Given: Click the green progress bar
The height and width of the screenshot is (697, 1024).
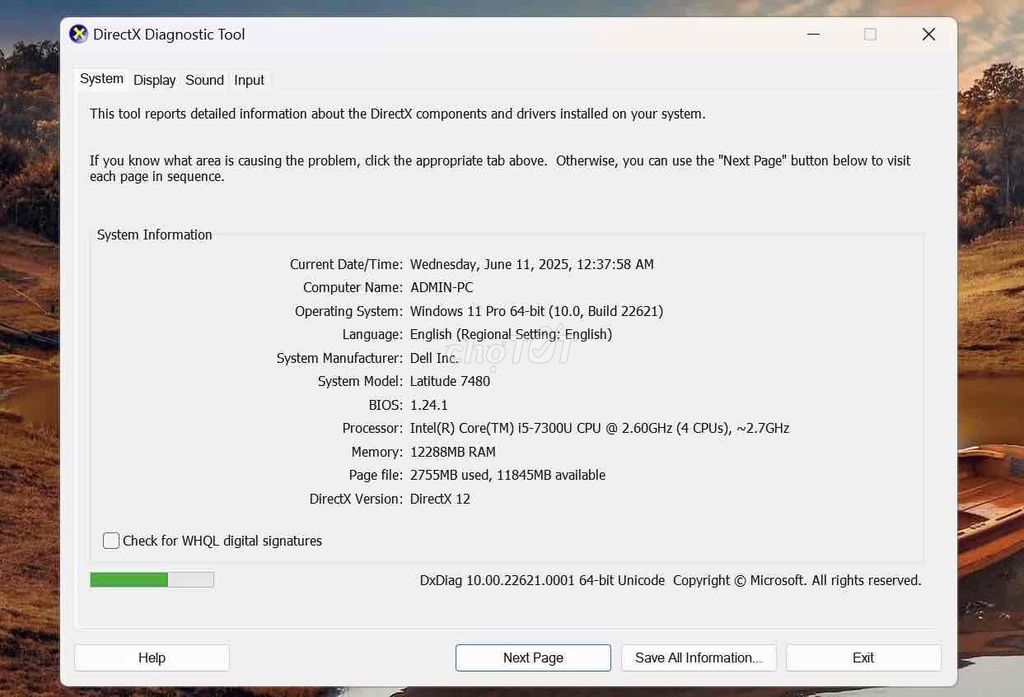Looking at the screenshot, I should pyautogui.click(x=152, y=579).
